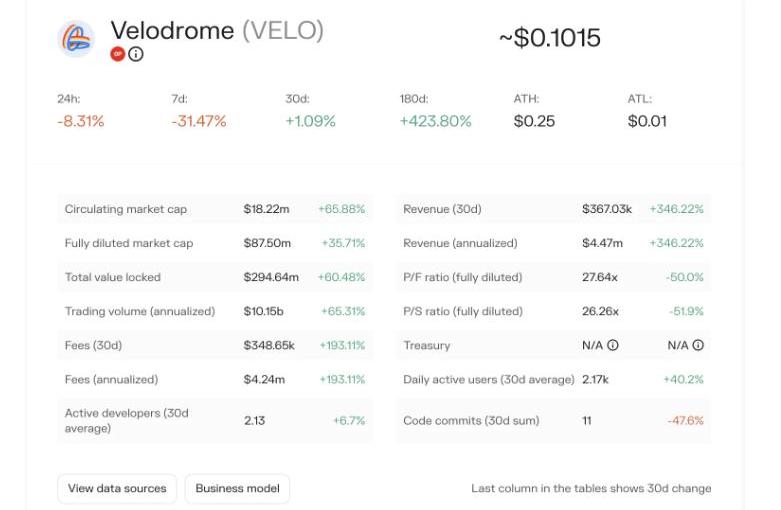Select the 24h change value -8.31%
This screenshot has width=781, height=510.
[81, 121]
